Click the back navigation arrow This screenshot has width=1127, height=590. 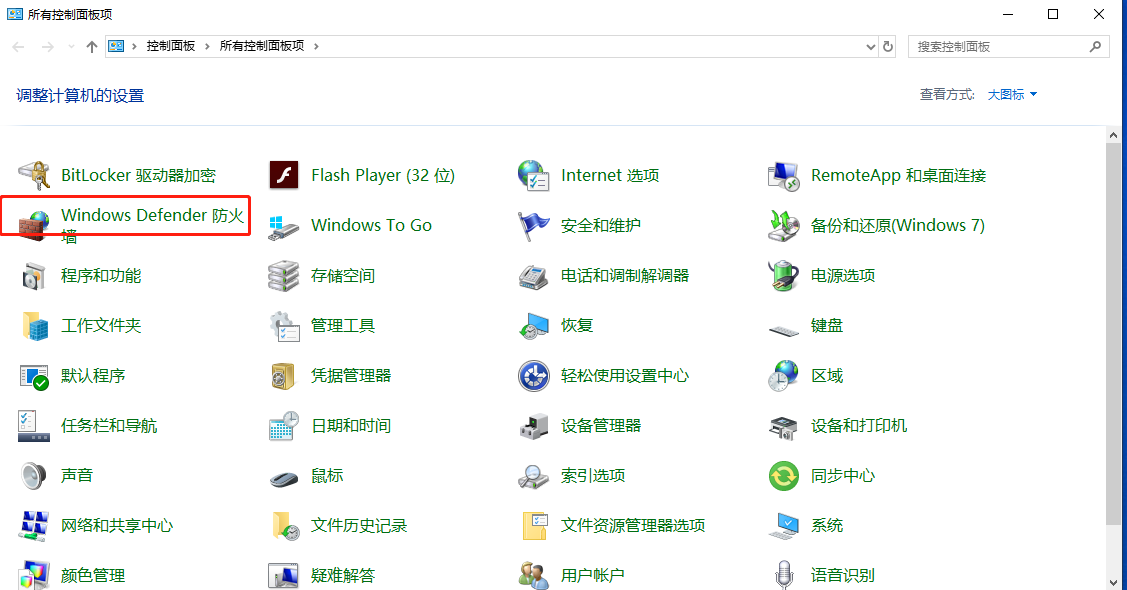pyautogui.click(x=17, y=46)
